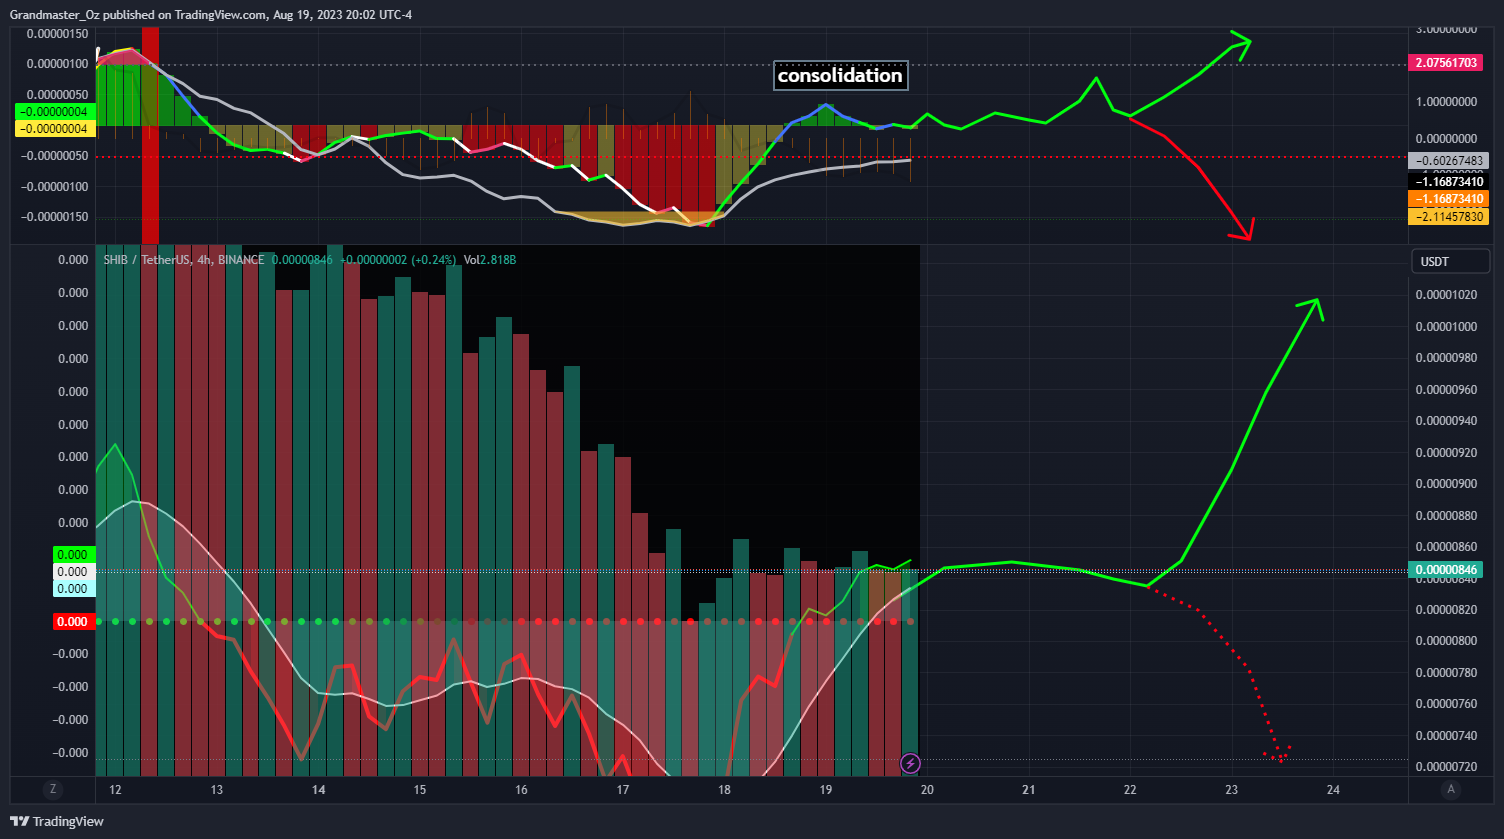Image resolution: width=1504 pixels, height=839 pixels.
Task: Click date 18 on the time axis
Action: point(724,790)
